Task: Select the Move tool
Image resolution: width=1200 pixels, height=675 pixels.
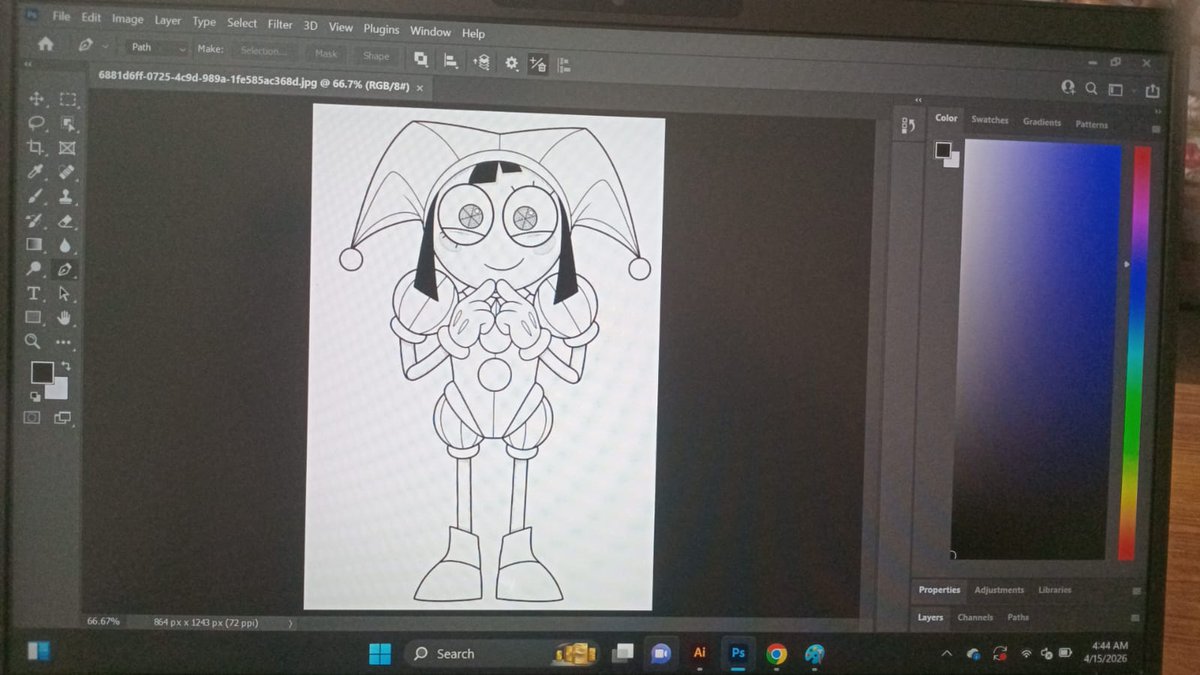Action: pos(35,98)
